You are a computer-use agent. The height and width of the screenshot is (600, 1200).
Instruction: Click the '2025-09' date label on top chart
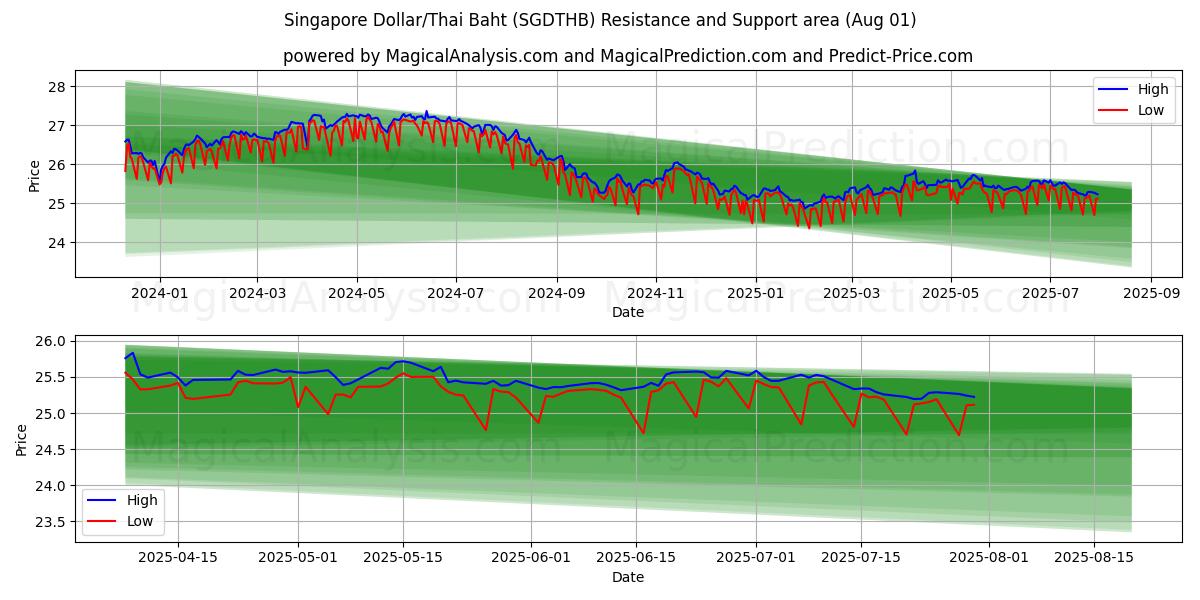tap(1151, 294)
